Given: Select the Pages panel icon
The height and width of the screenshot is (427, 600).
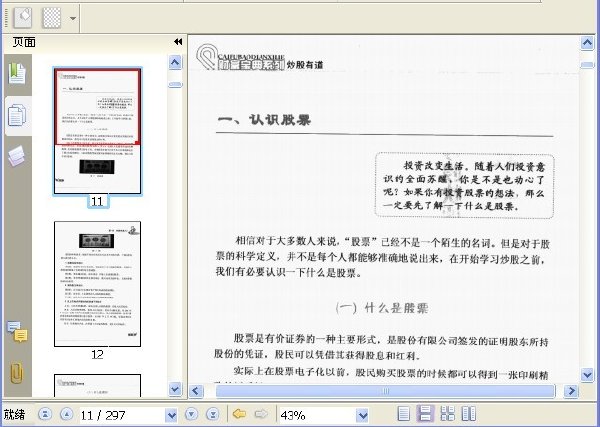Looking at the screenshot, I should (17, 116).
